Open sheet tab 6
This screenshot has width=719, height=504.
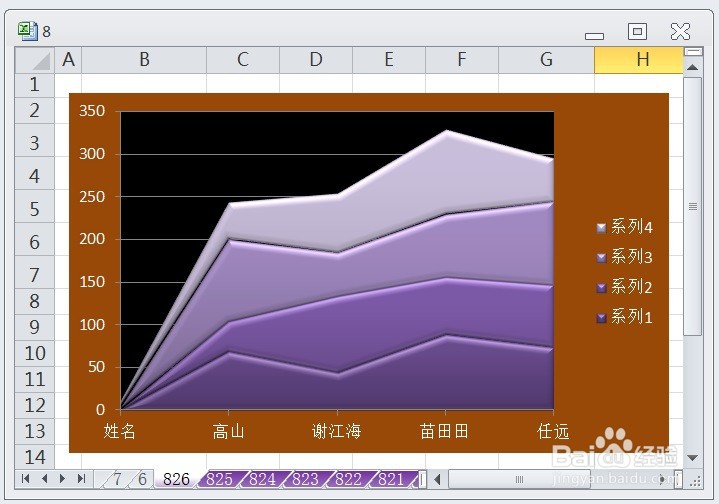143,479
